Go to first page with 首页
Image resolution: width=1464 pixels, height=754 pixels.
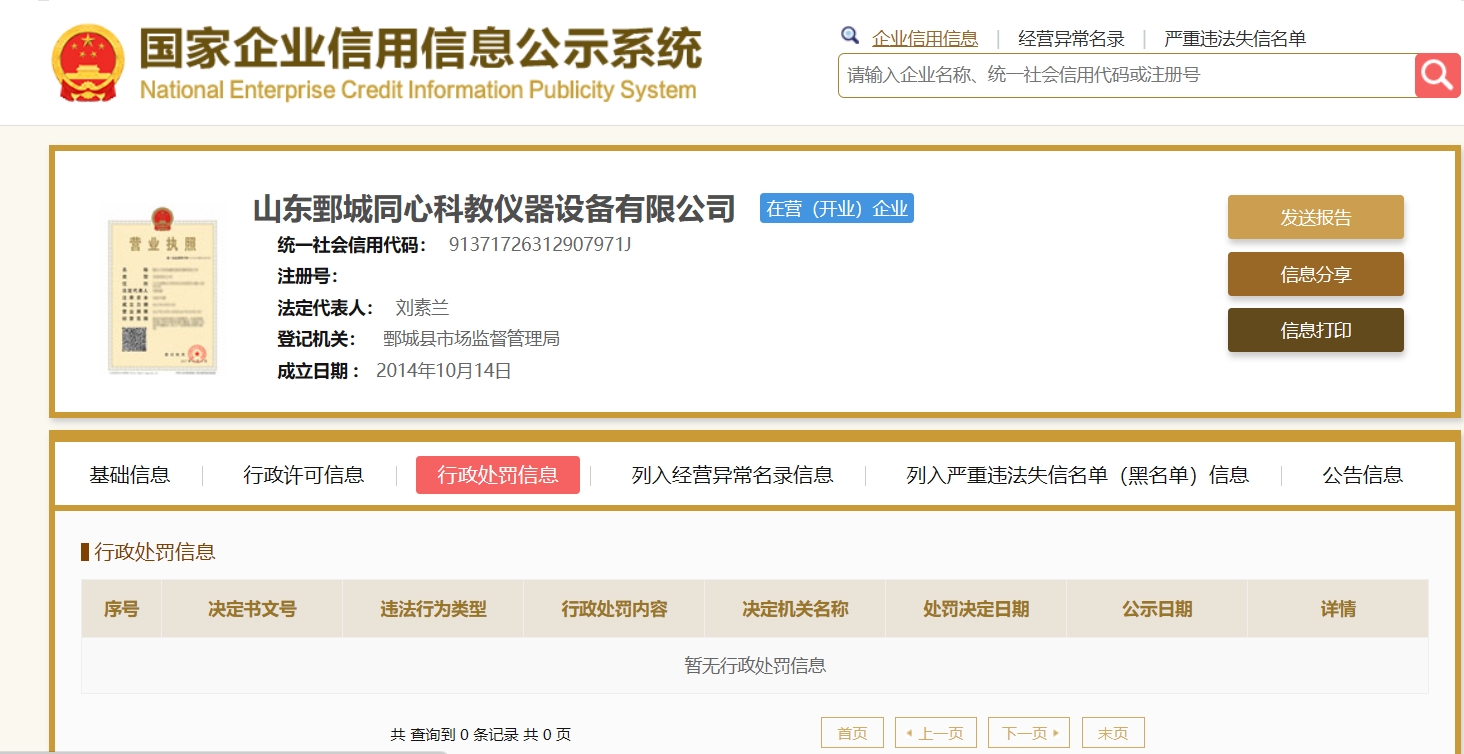point(853,733)
